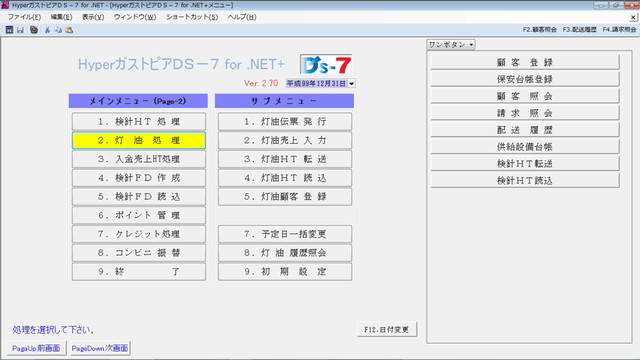
Task: Click the 配送 履歴 one-button
Action: (x=524, y=130)
